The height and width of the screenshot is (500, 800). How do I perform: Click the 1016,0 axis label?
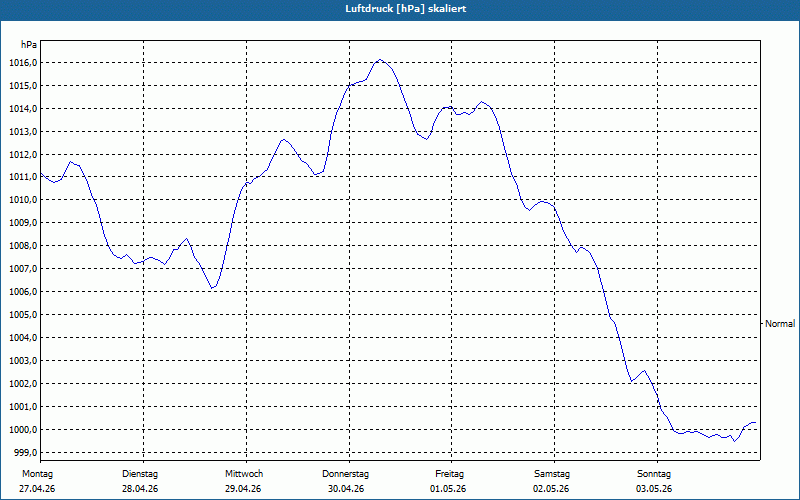pos(23,63)
